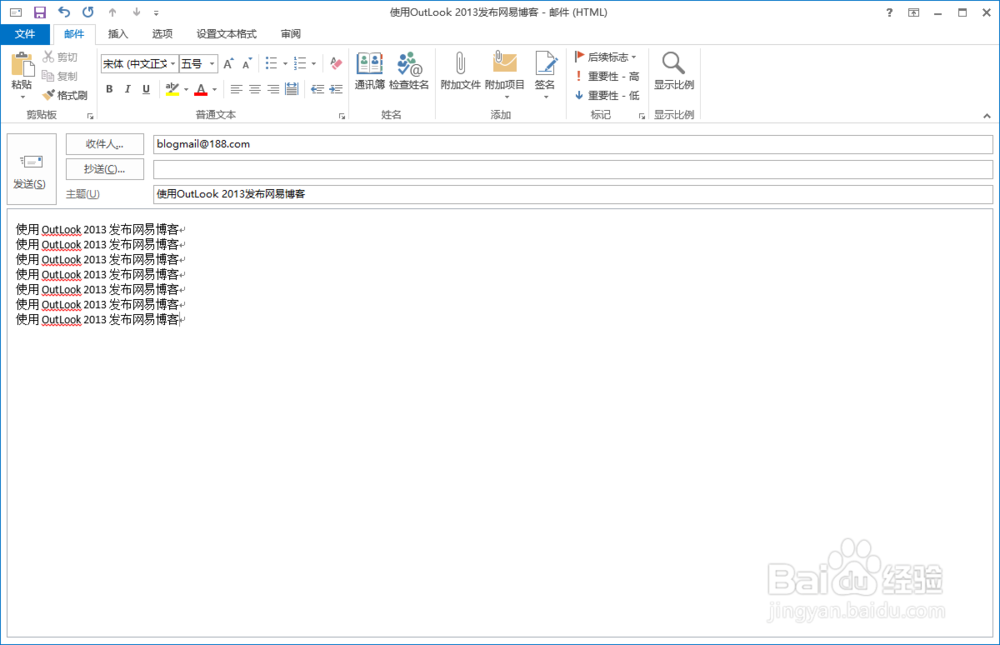Increase font size with grow font icon
The height and width of the screenshot is (645, 1000).
point(228,63)
